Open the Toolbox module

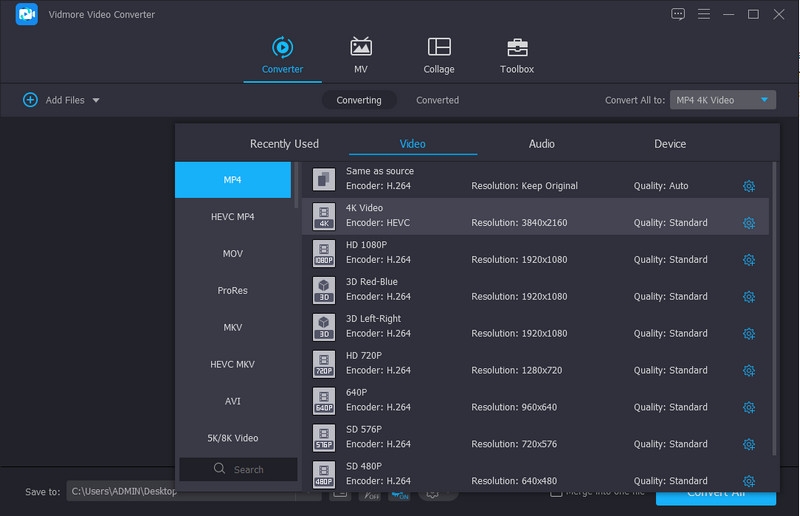517,55
